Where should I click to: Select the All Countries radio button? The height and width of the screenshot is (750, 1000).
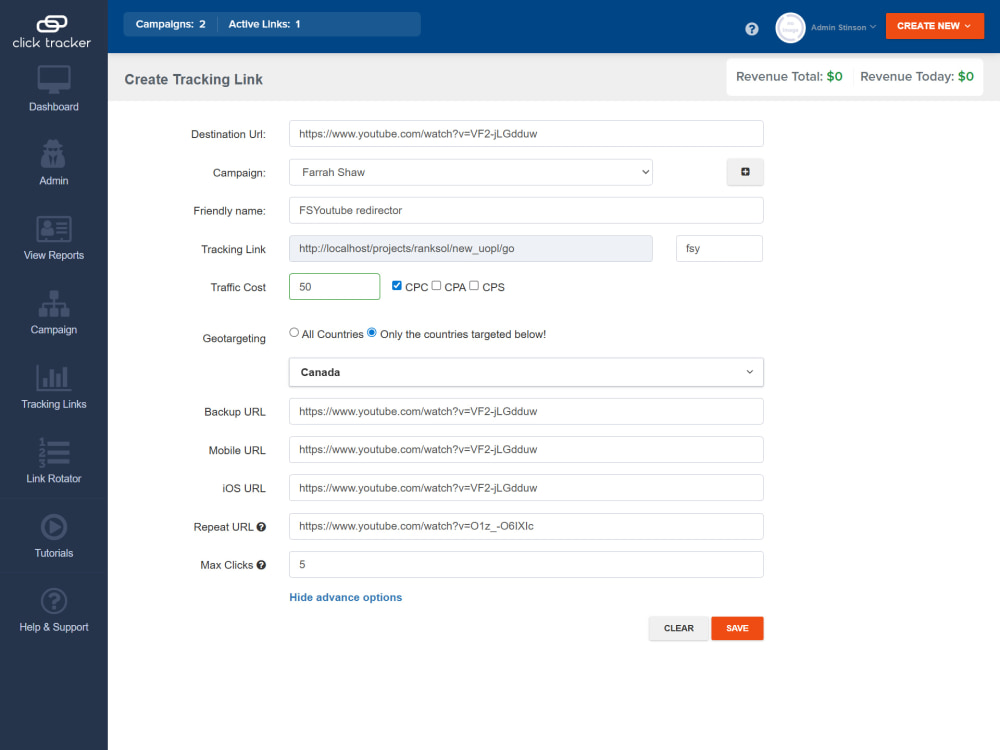(294, 332)
